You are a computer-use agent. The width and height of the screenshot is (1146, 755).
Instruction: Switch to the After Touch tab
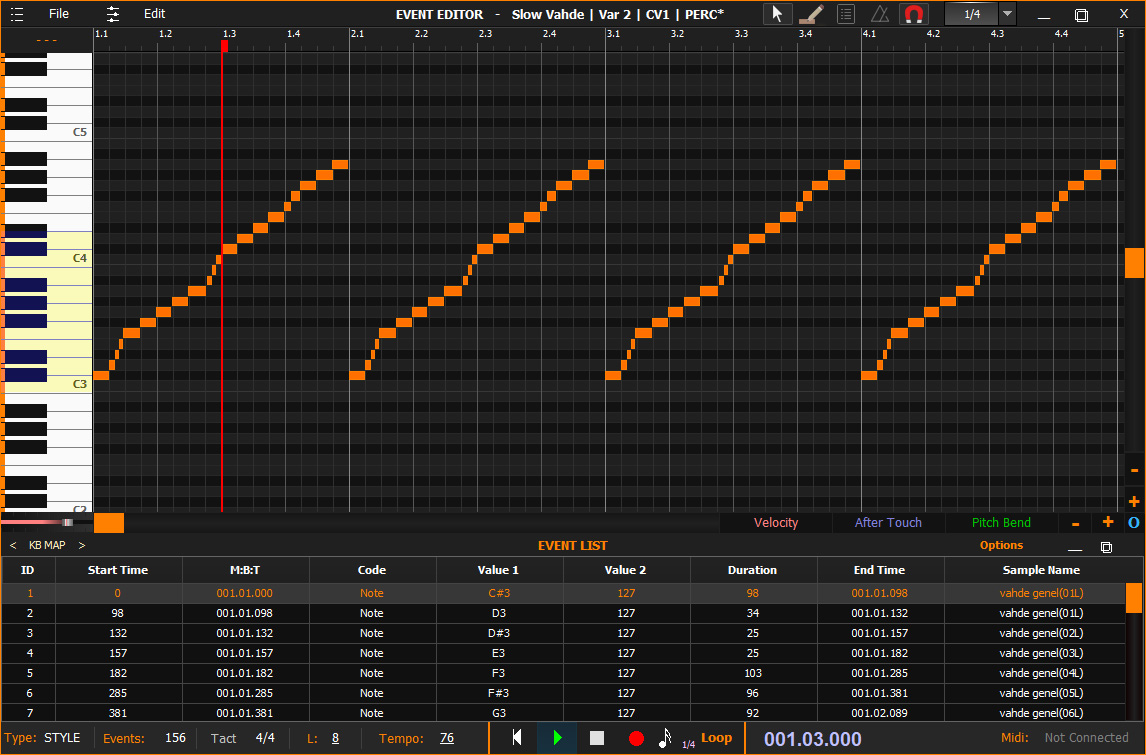pos(888,522)
